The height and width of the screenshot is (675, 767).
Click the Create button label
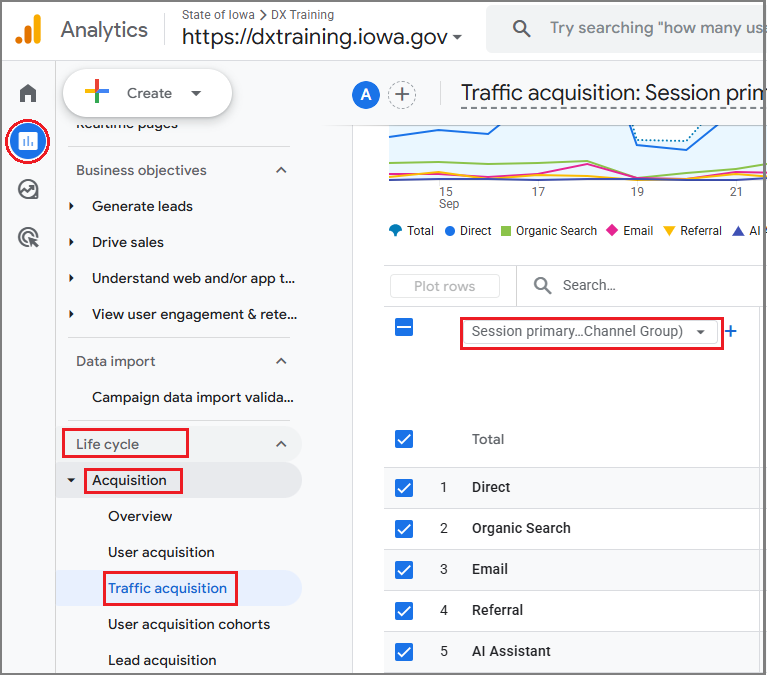point(149,93)
